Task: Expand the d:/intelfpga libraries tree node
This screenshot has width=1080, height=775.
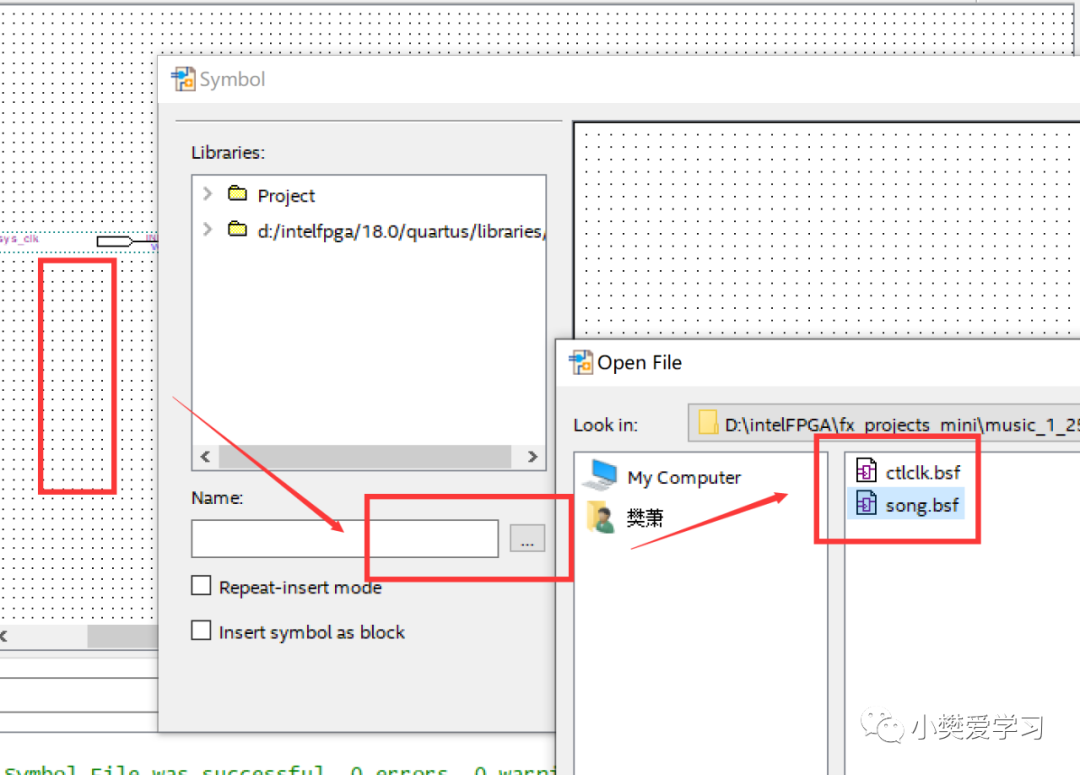Action: pos(207,229)
